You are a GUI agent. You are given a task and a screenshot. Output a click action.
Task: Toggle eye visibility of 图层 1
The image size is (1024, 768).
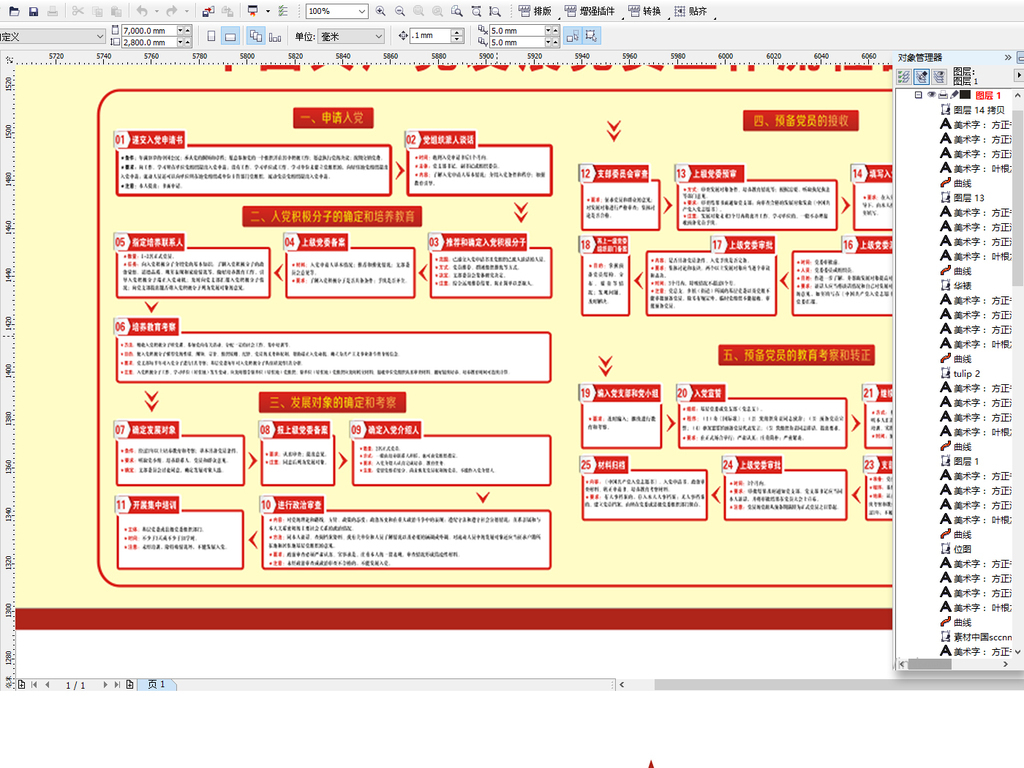pyautogui.click(x=931, y=95)
